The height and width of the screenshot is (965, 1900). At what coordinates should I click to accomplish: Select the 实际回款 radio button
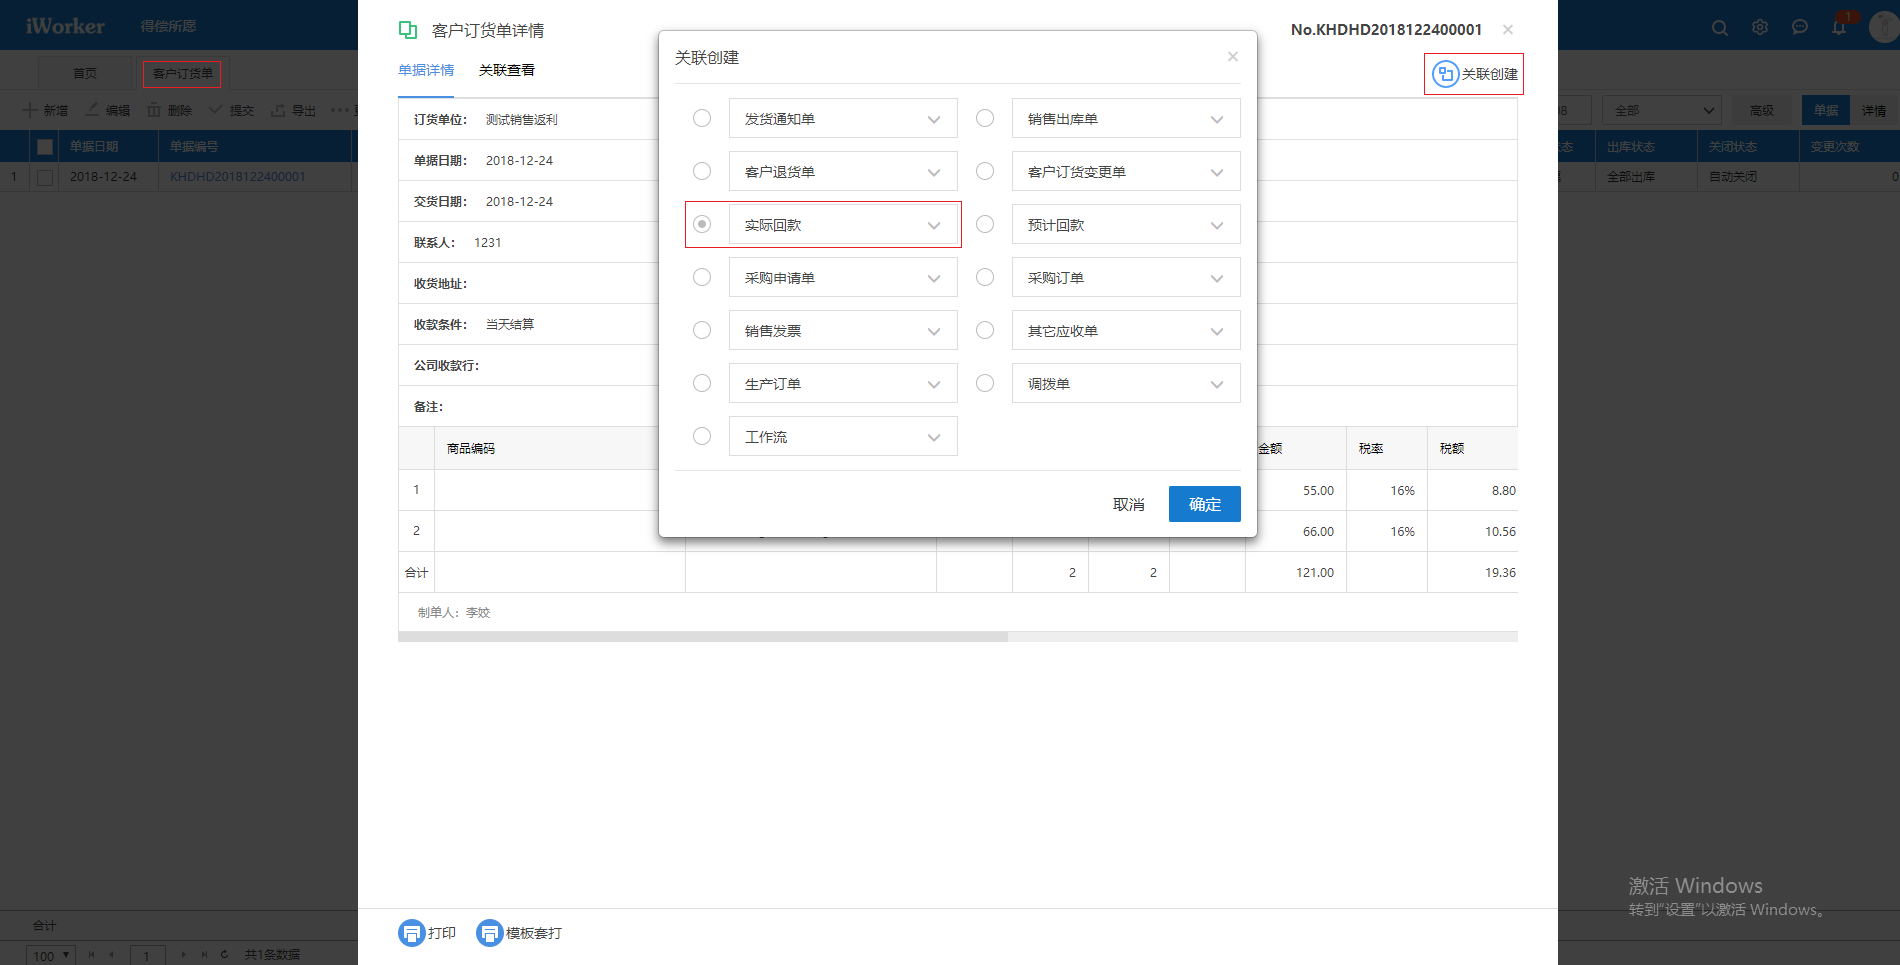(x=702, y=224)
